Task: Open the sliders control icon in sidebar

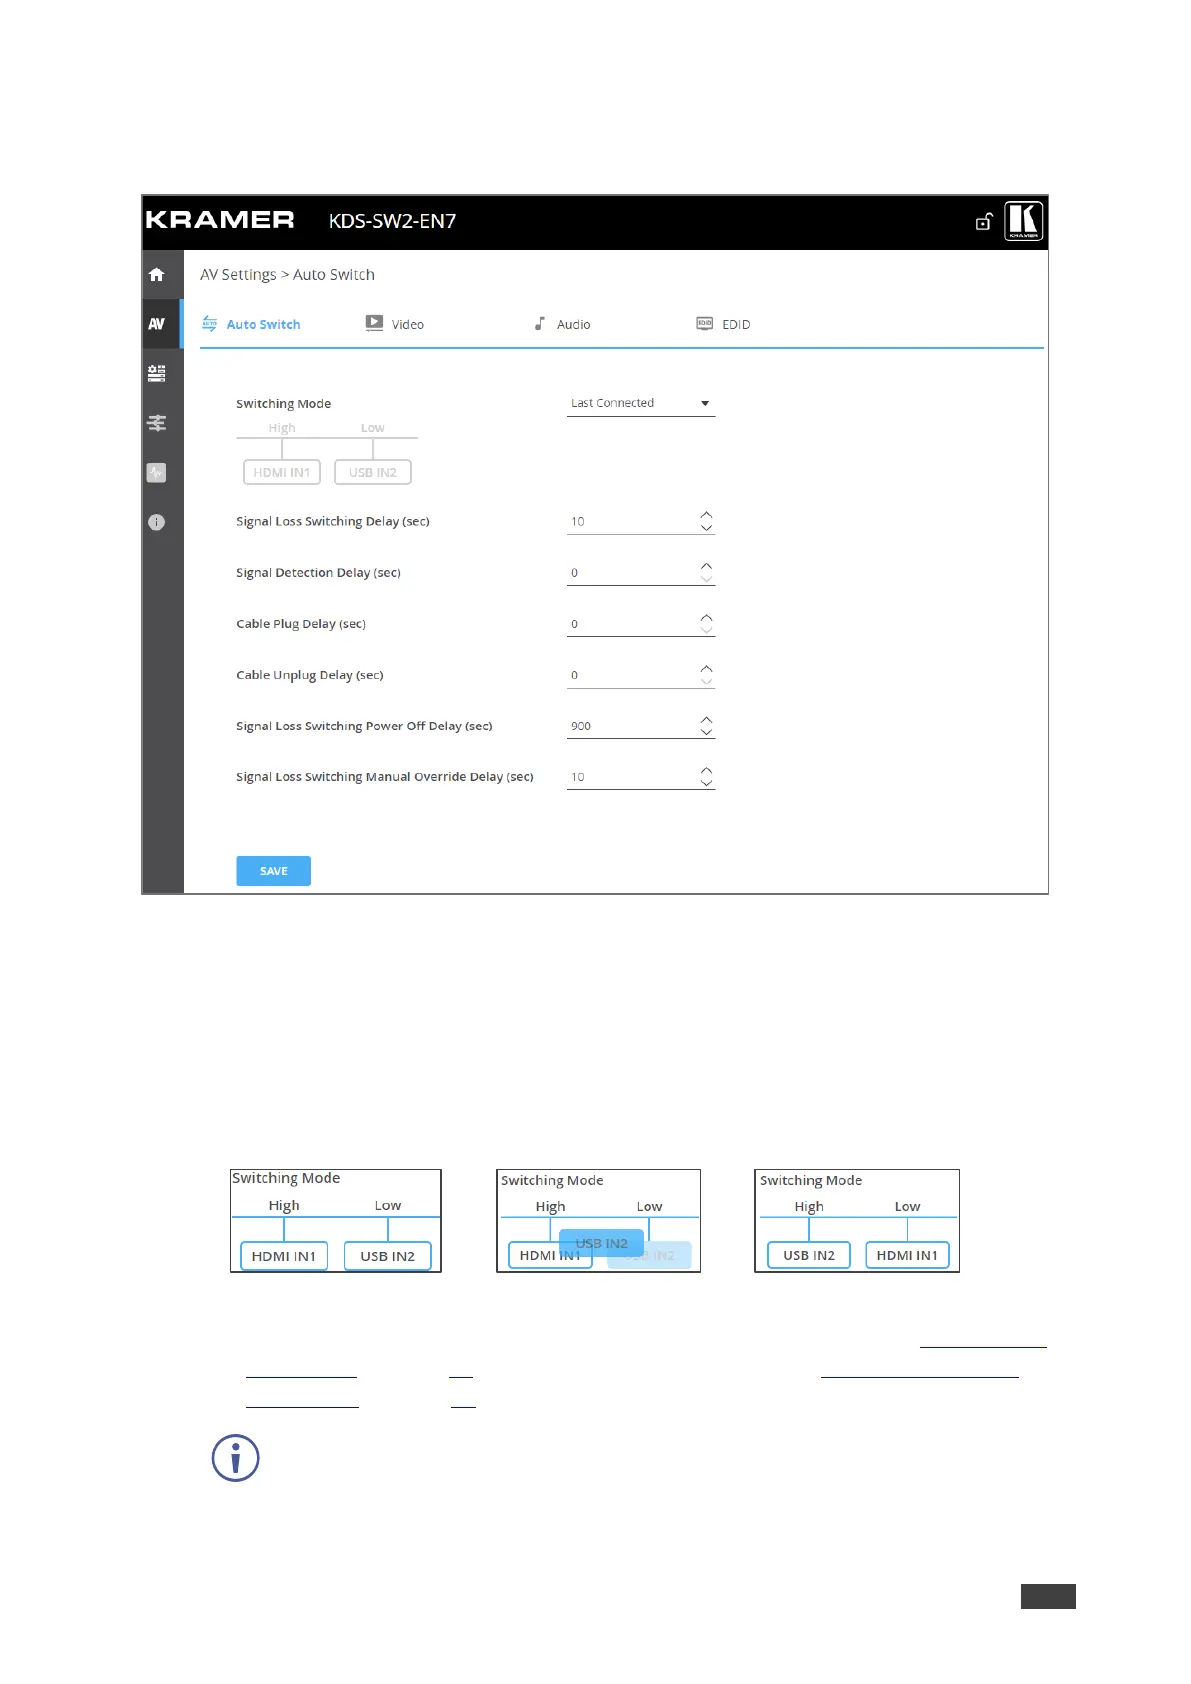Action: pyautogui.click(x=157, y=423)
